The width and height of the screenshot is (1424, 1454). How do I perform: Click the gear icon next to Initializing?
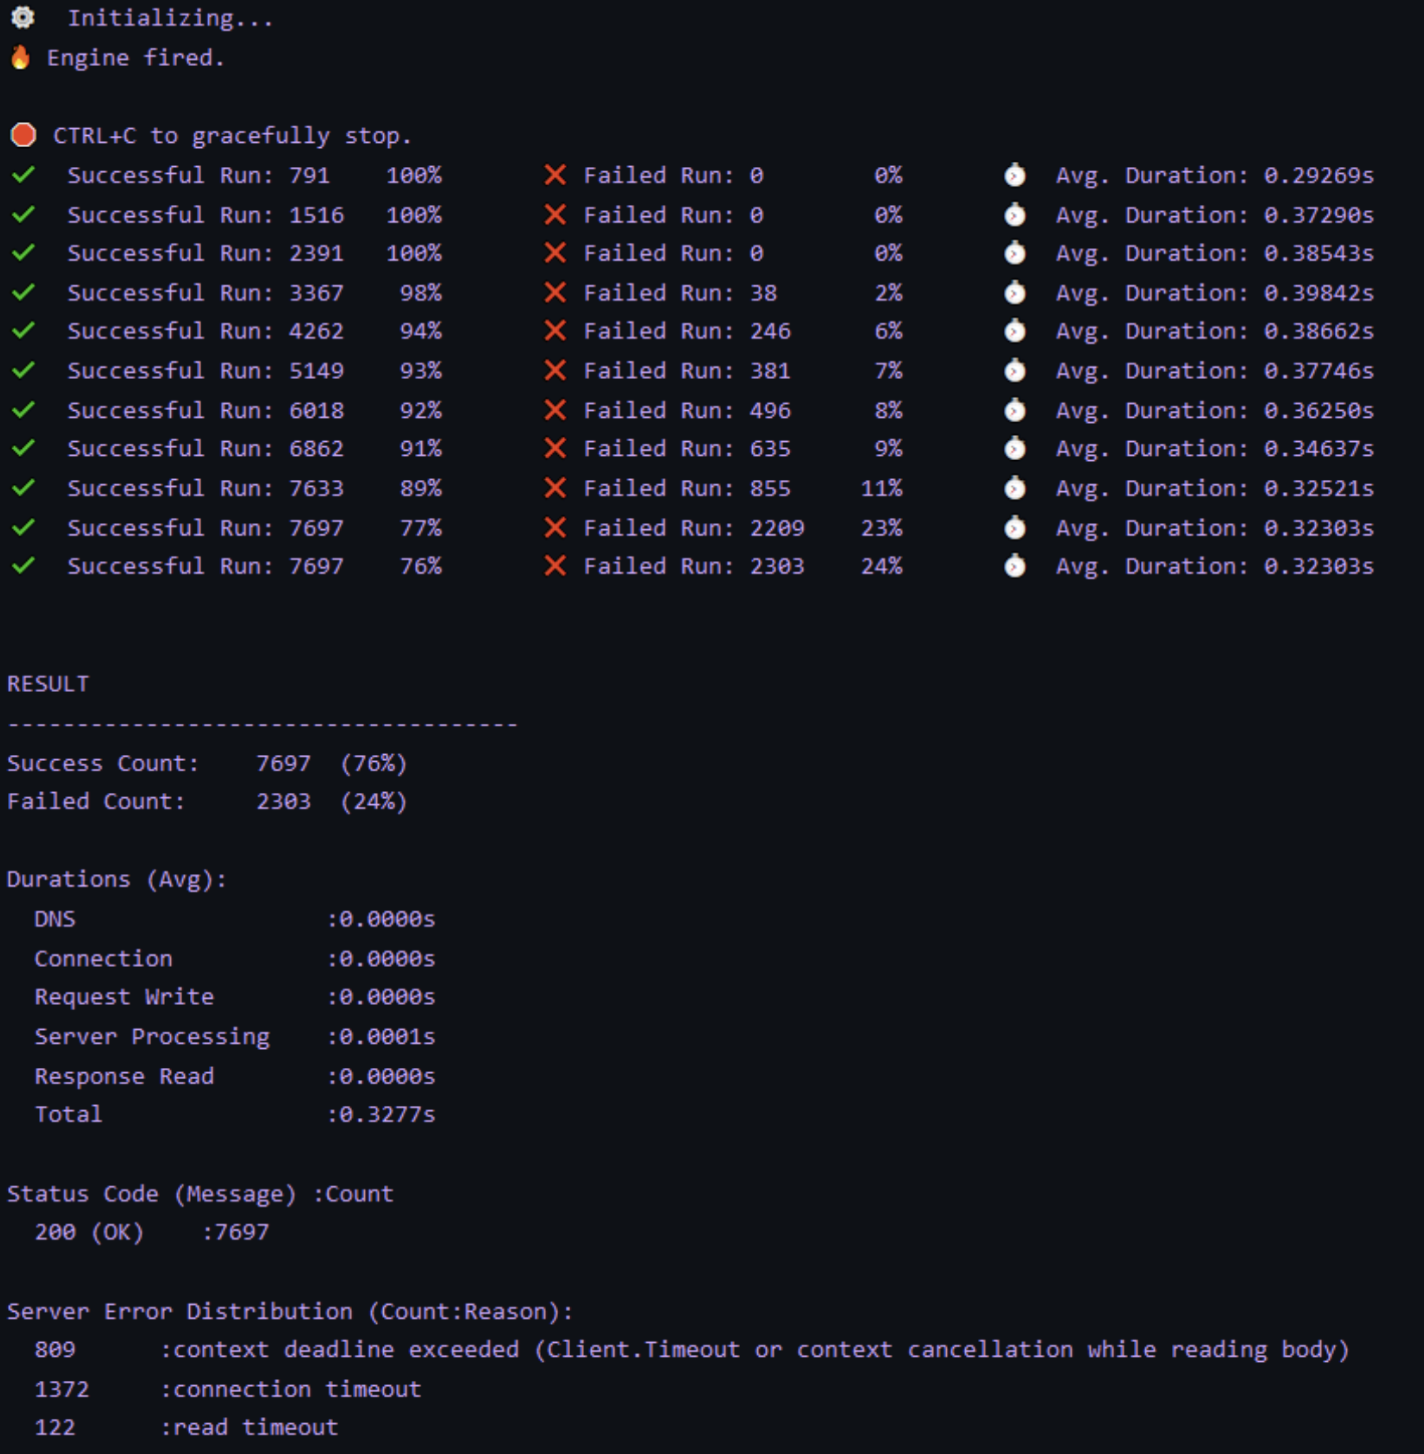[x=22, y=15]
